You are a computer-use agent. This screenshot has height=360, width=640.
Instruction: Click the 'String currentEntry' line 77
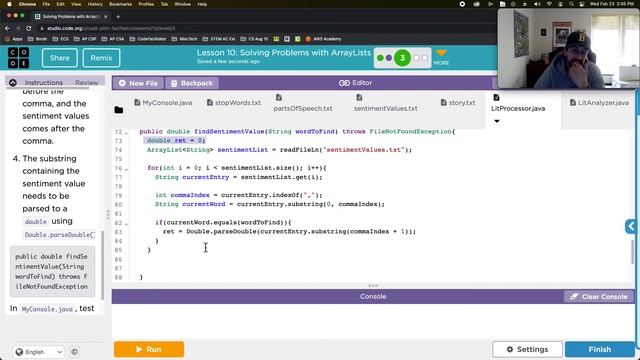pyautogui.click(x=239, y=177)
